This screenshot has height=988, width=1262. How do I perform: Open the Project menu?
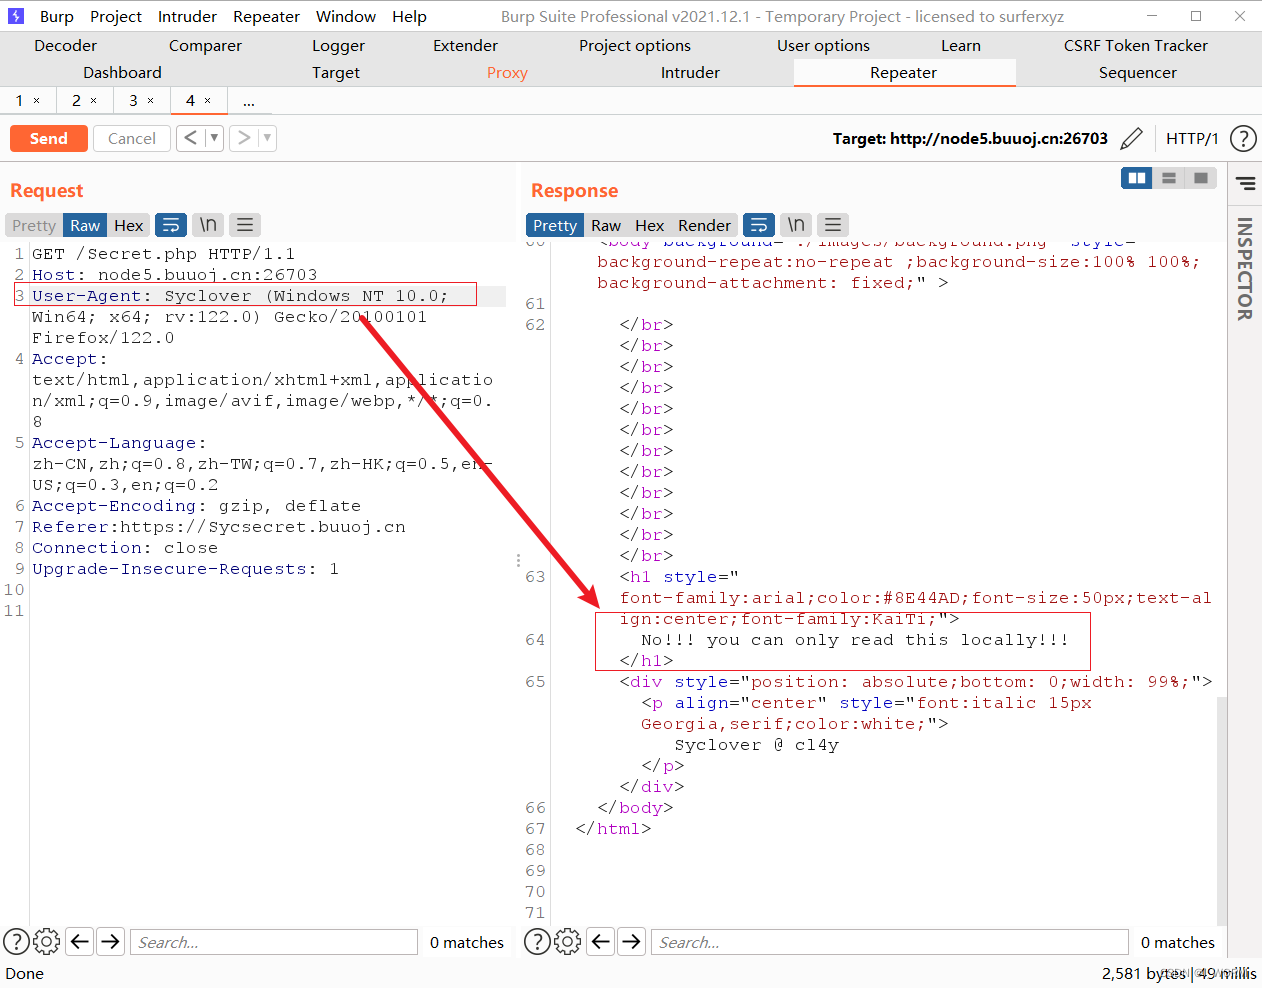tap(116, 16)
